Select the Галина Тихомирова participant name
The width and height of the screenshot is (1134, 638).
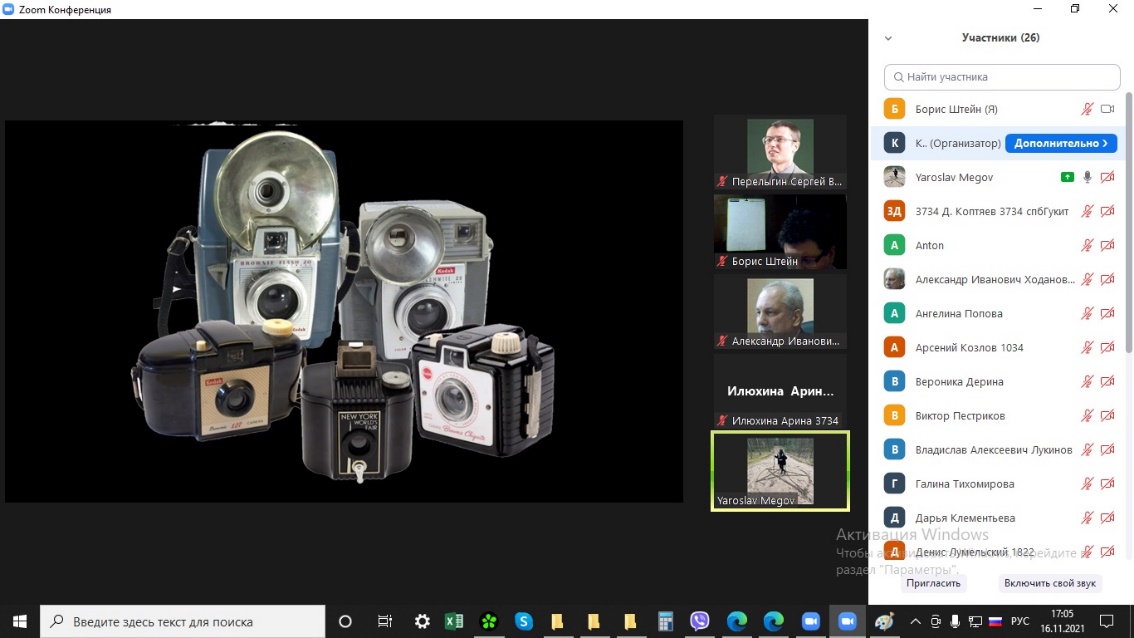pos(965,483)
